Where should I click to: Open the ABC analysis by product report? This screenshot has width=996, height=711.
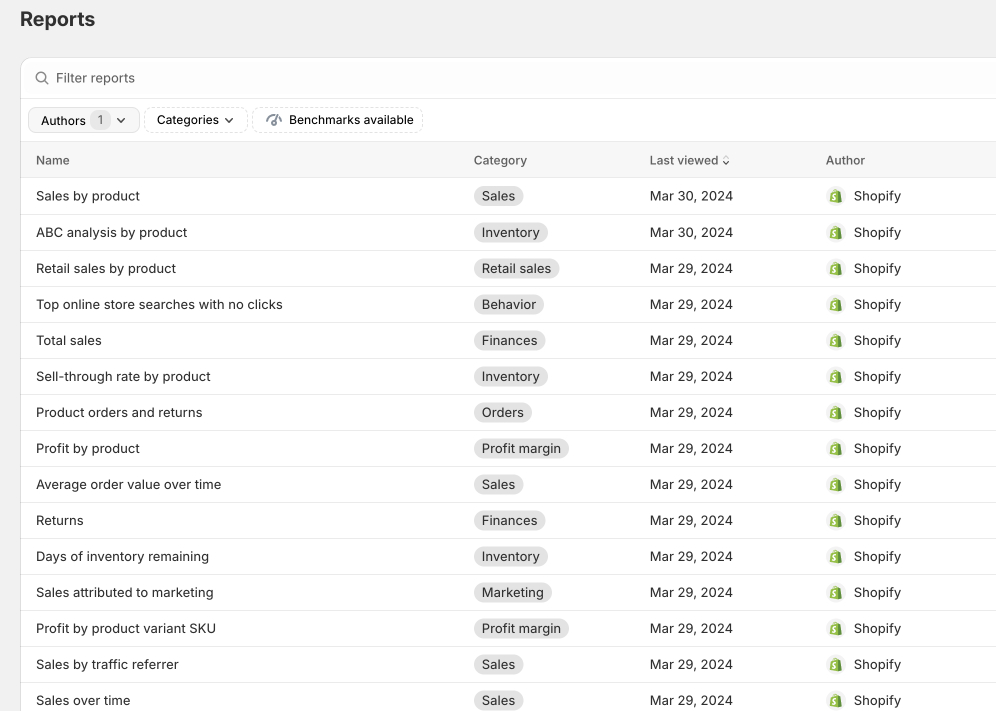pos(112,233)
